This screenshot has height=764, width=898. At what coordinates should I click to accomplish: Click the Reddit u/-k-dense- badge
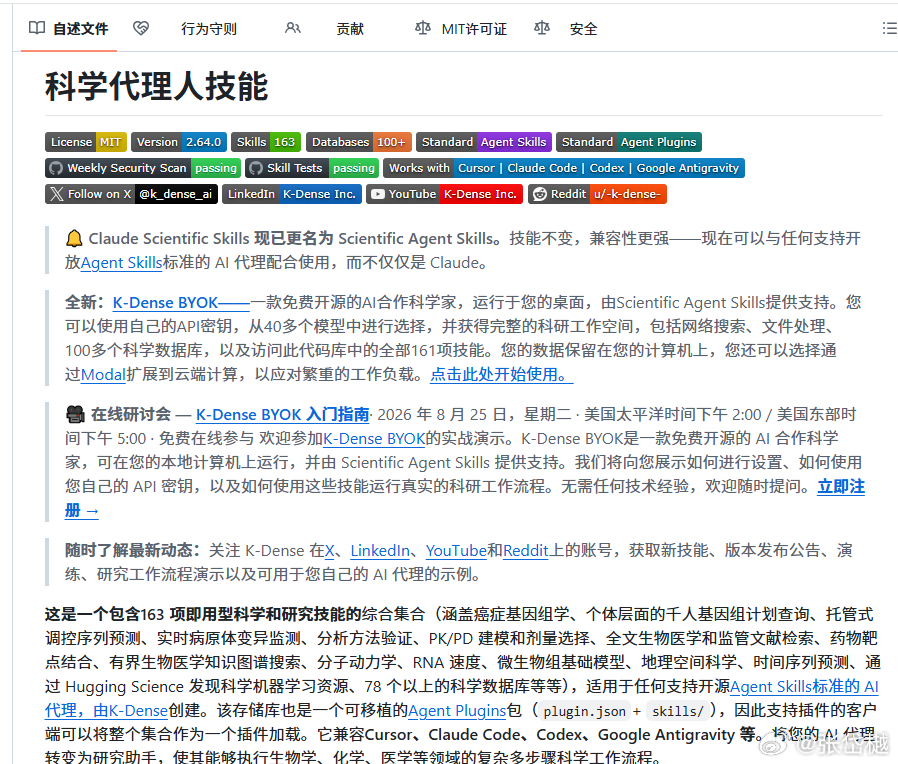coord(597,194)
